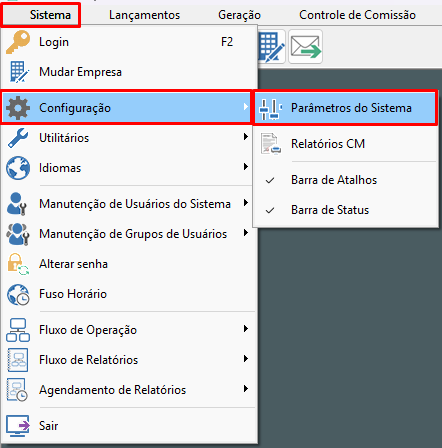Viewport: 442px width, 448px height.
Task: Click the monitor-and-arrow icon beside Sair
Action: (x=18, y=426)
